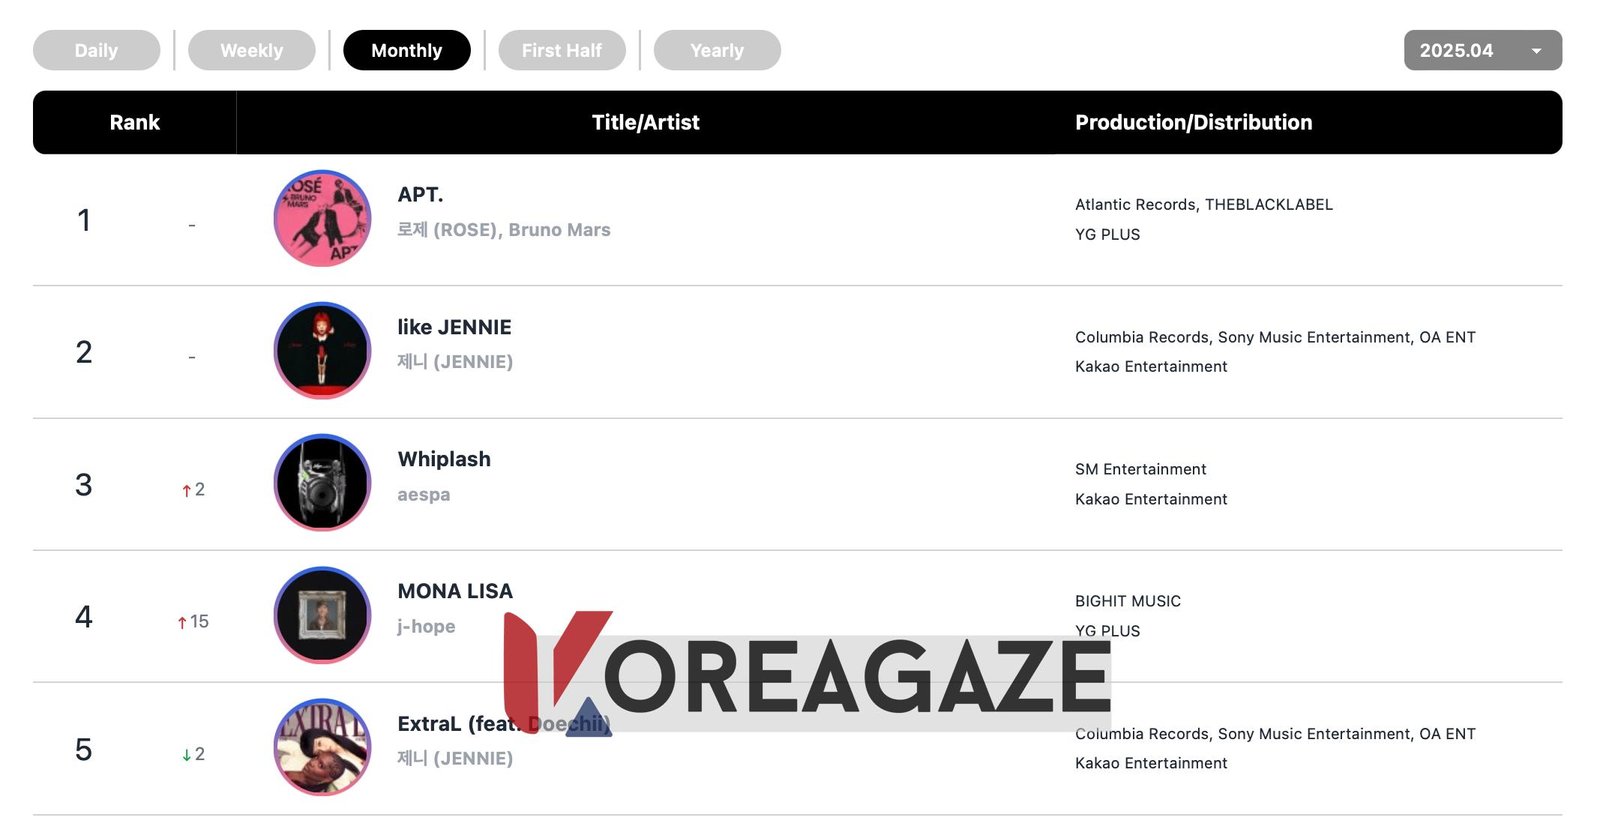1600x826 pixels.
Task: Switch to First Half chart
Action: click(x=561, y=50)
